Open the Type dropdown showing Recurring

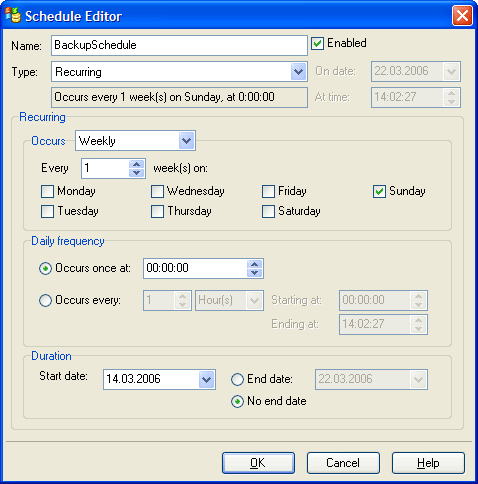(298, 71)
